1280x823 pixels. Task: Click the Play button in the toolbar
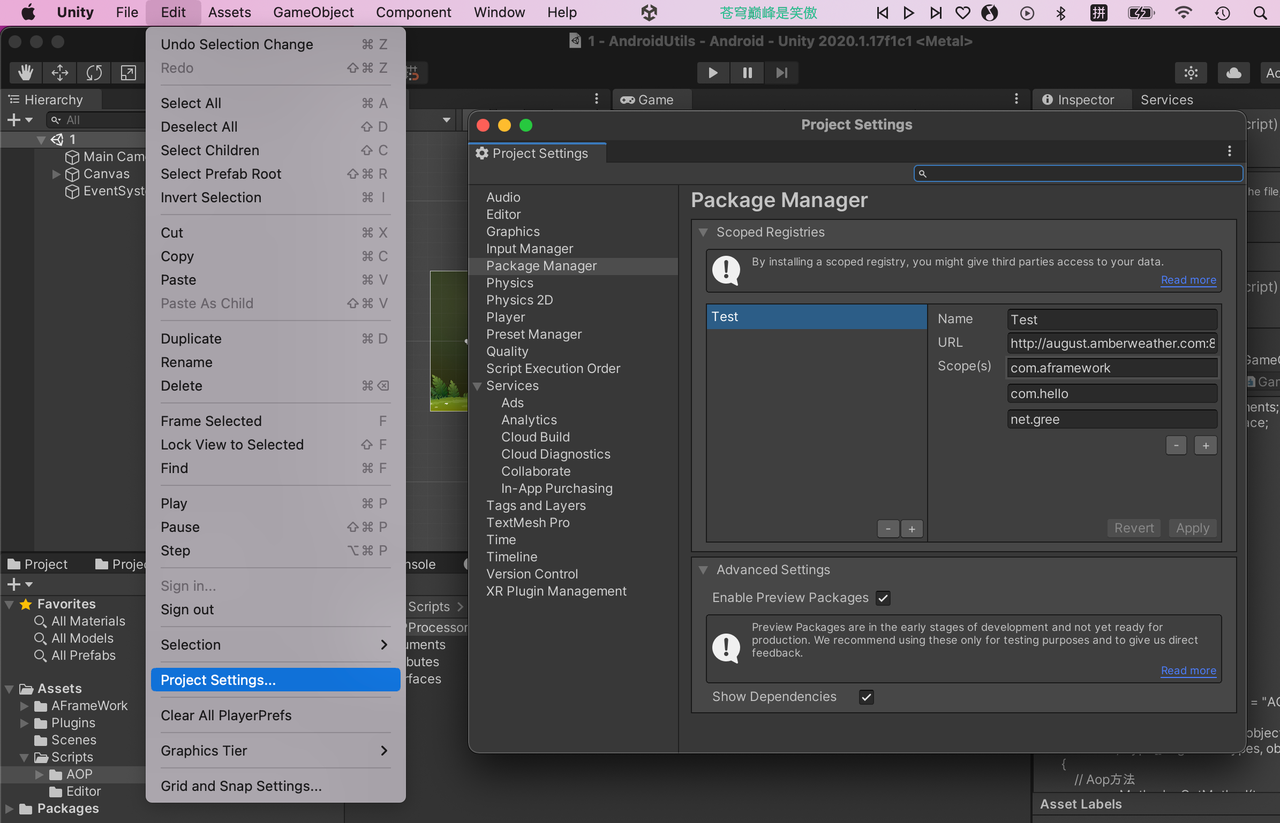713,72
